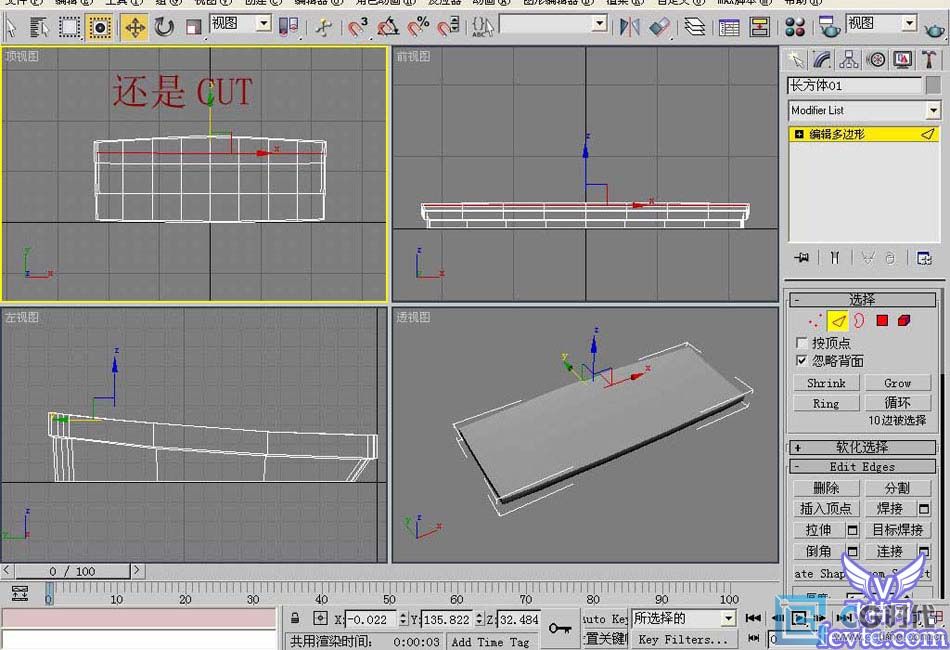Screen dimensions: 950x650
Task: Click the Align tool icon
Action: point(659,27)
